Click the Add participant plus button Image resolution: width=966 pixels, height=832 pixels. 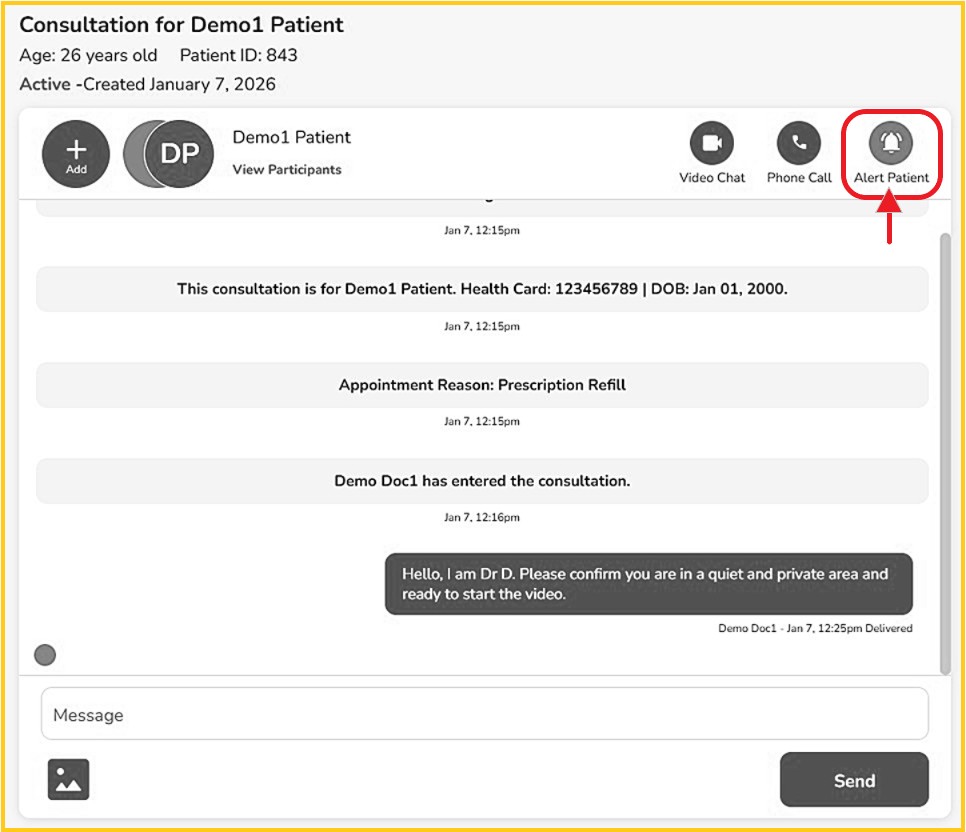(76, 154)
